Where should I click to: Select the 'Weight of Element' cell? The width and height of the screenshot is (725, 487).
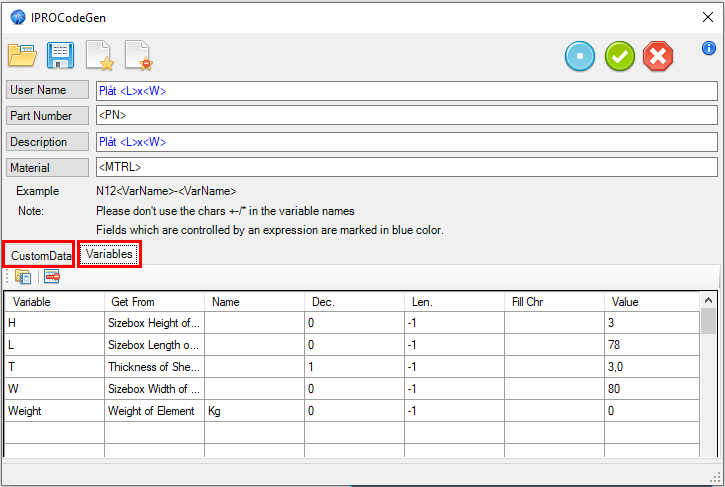pos(154,411)
